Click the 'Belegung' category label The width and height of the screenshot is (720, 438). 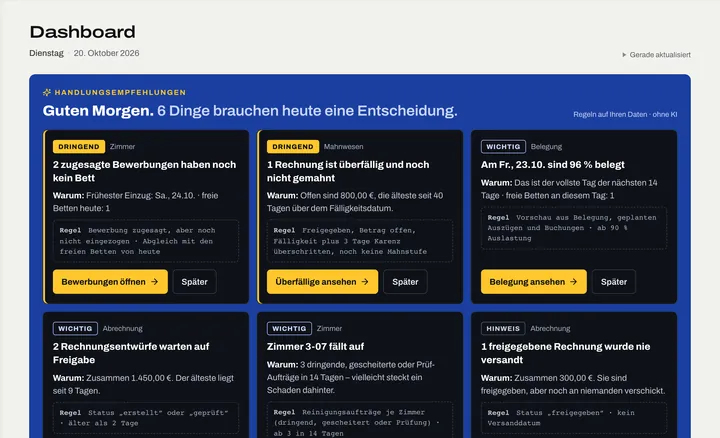pyautogui.click(x=546, y=146)
